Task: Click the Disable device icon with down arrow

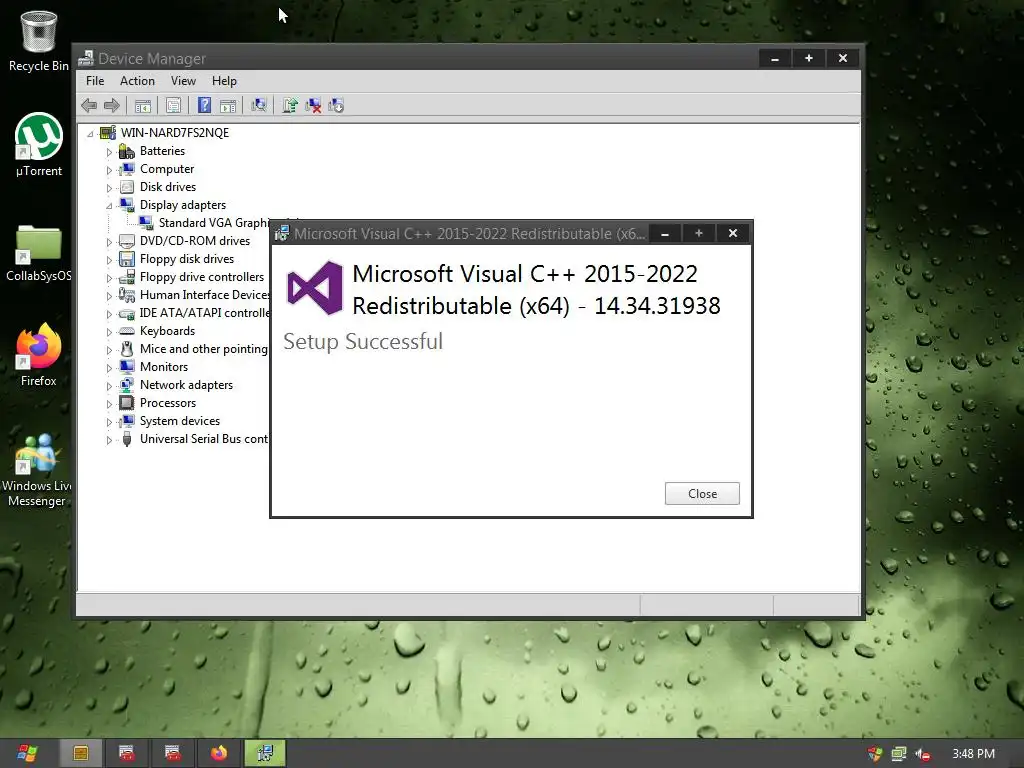Action: tap(336, 105)
